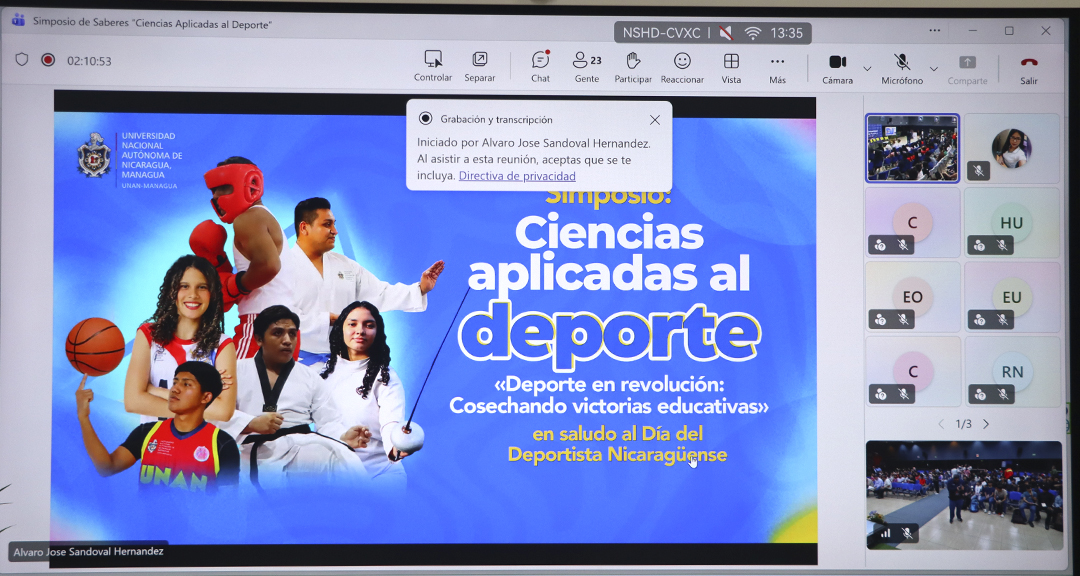Open the Reaccionar emoji menu
The height and width of the screenshot is (576, 1080).
[682, 66]
